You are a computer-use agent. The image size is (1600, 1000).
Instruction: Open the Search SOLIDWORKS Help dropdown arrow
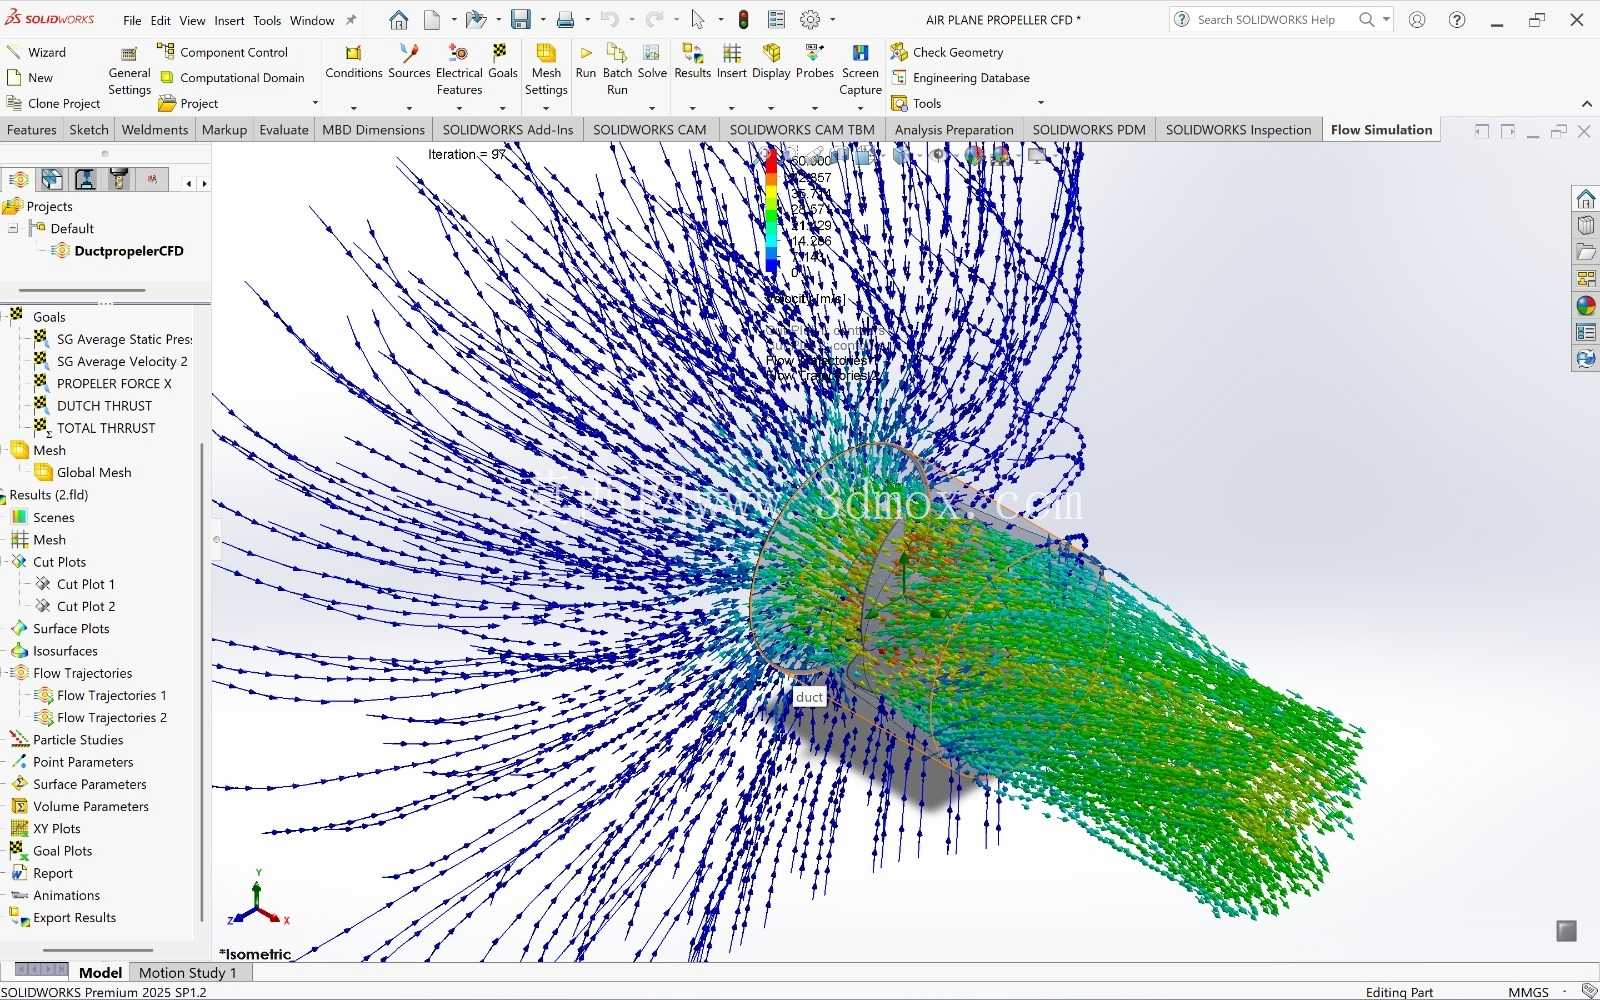coord(1386,20)
